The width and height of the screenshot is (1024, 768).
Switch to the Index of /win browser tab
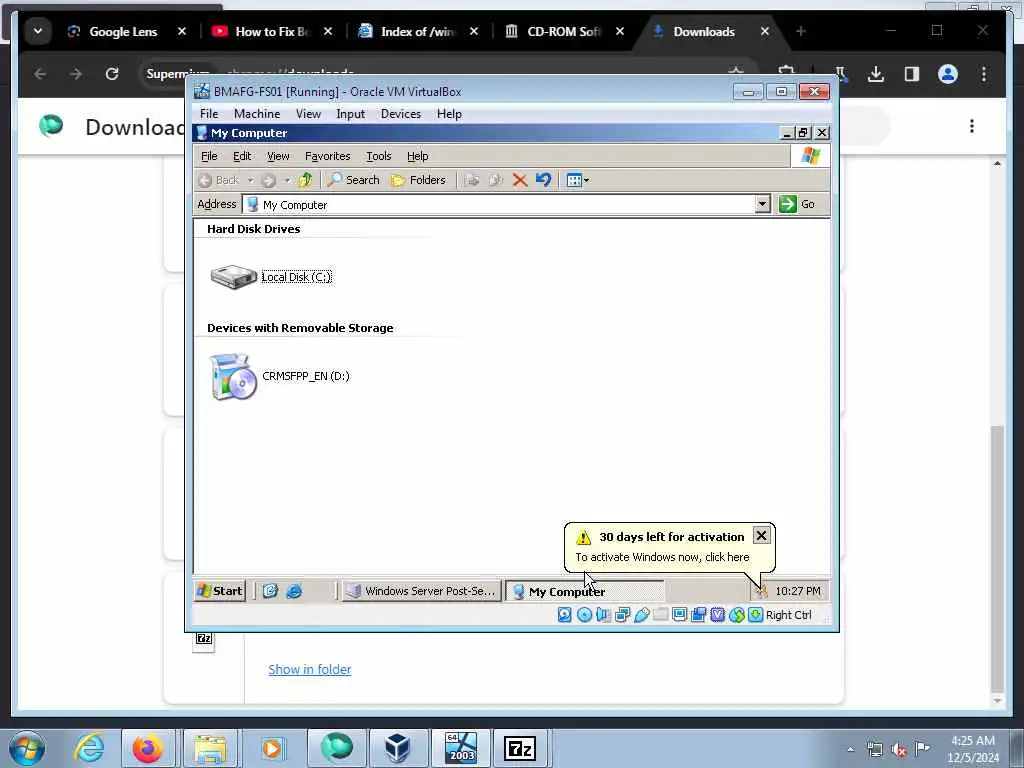click(417, 31)
